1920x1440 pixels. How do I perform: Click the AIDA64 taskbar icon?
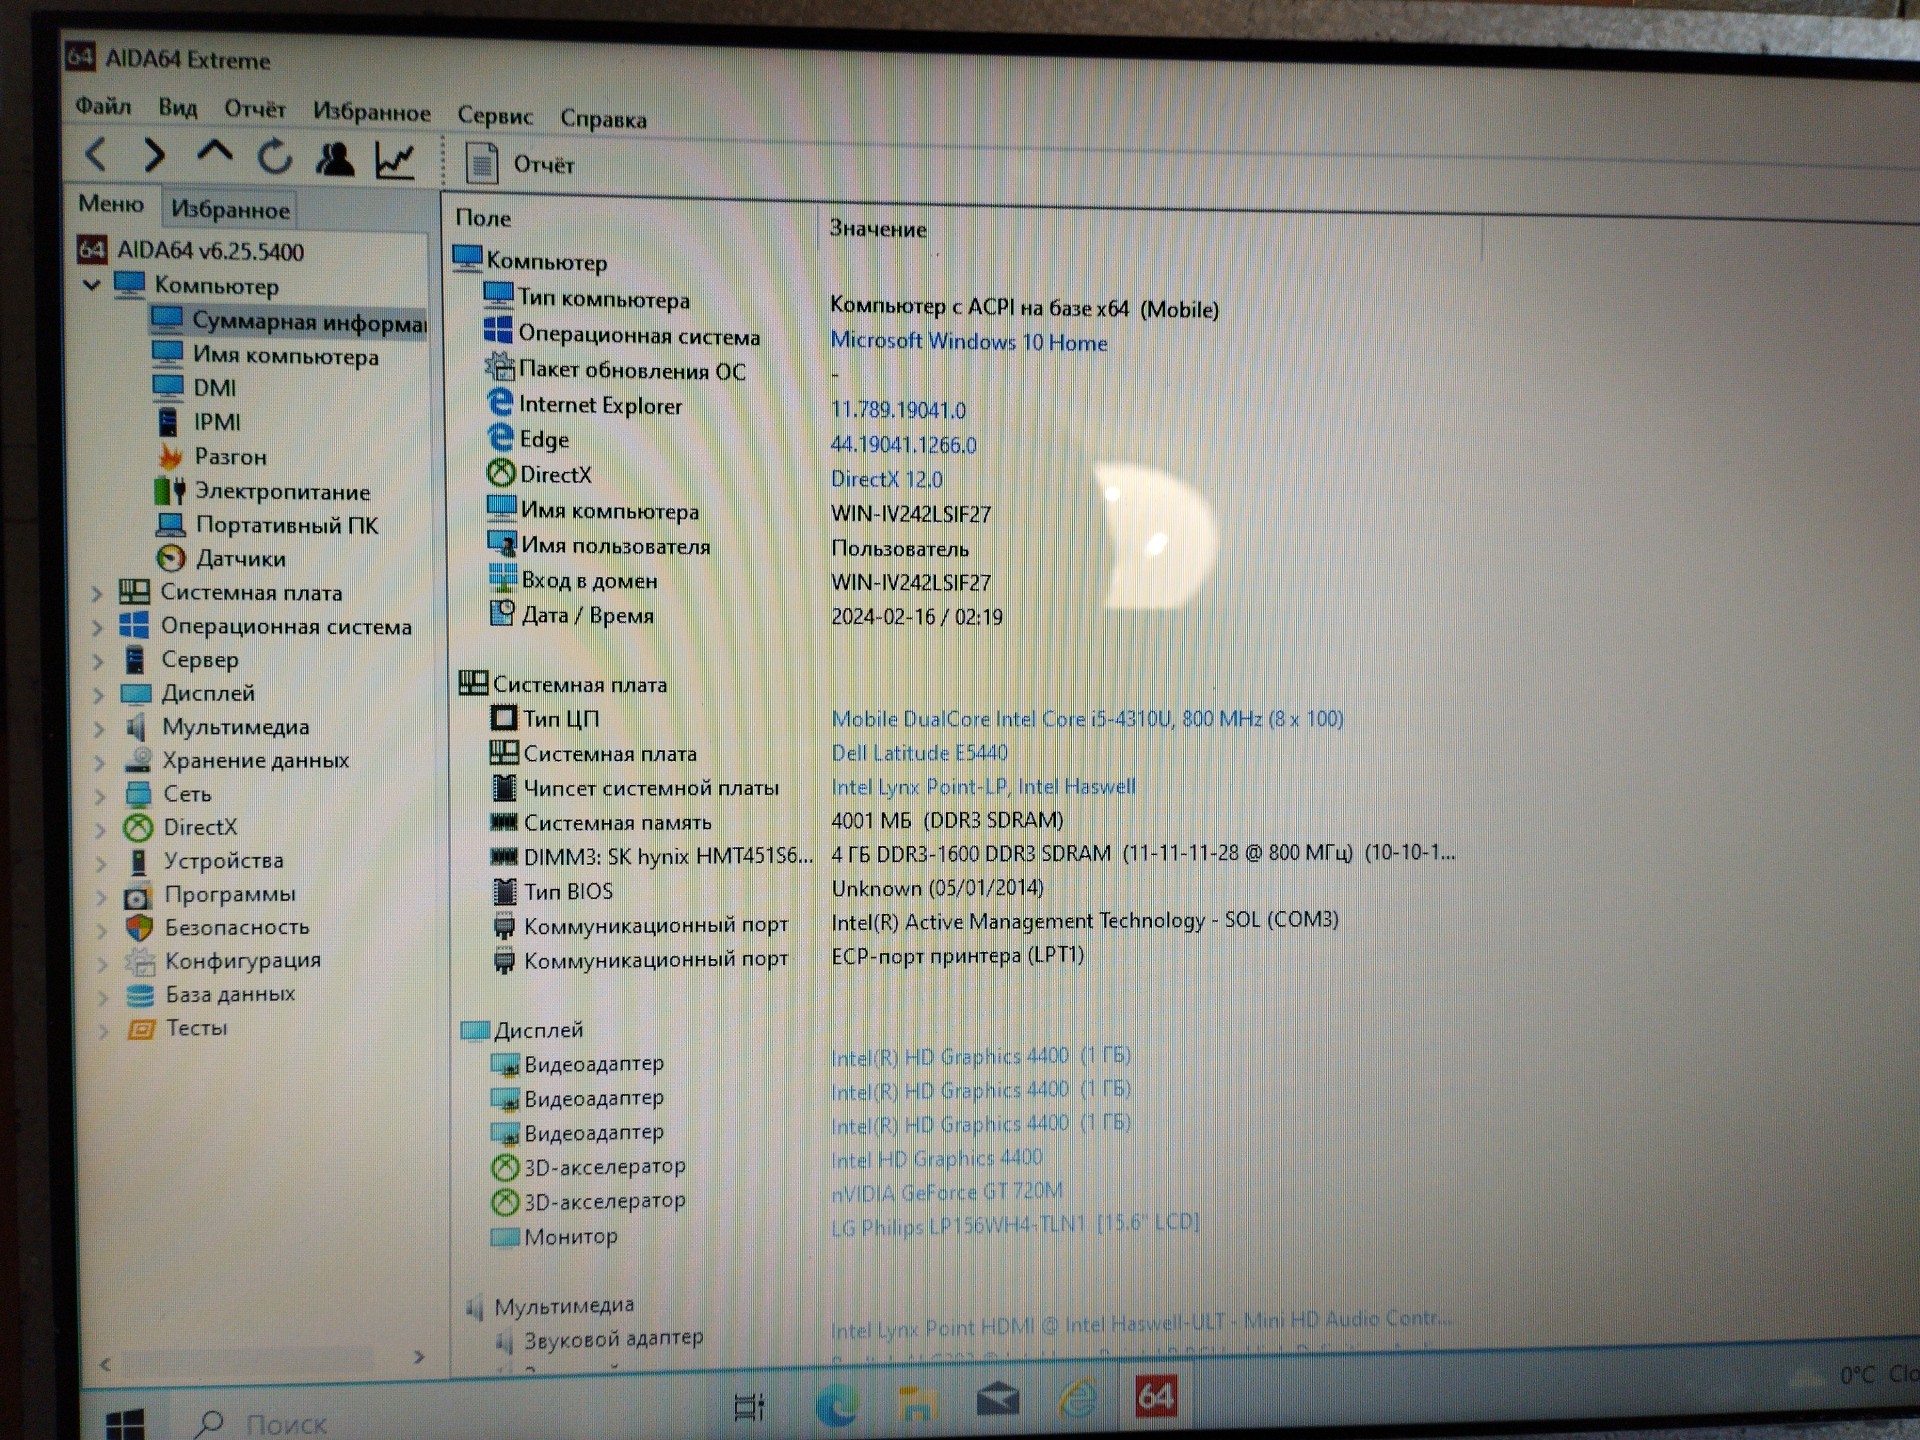[1155, 1396]
